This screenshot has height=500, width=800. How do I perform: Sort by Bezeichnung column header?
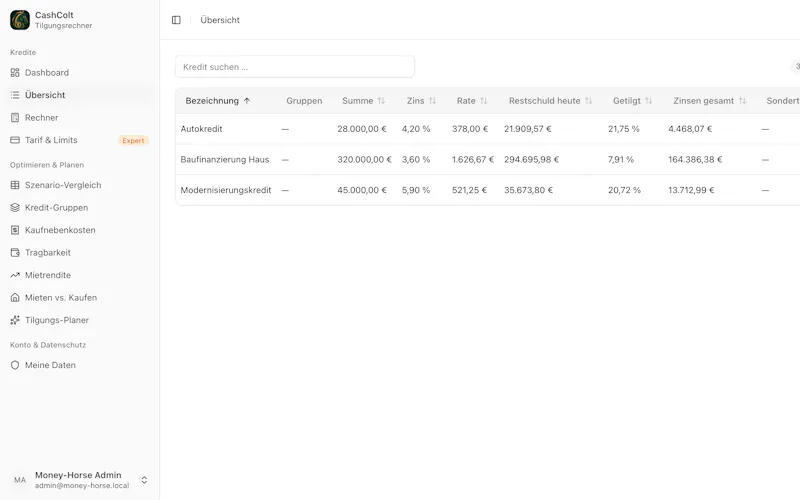pyautogui.click(x=218, y=101)
